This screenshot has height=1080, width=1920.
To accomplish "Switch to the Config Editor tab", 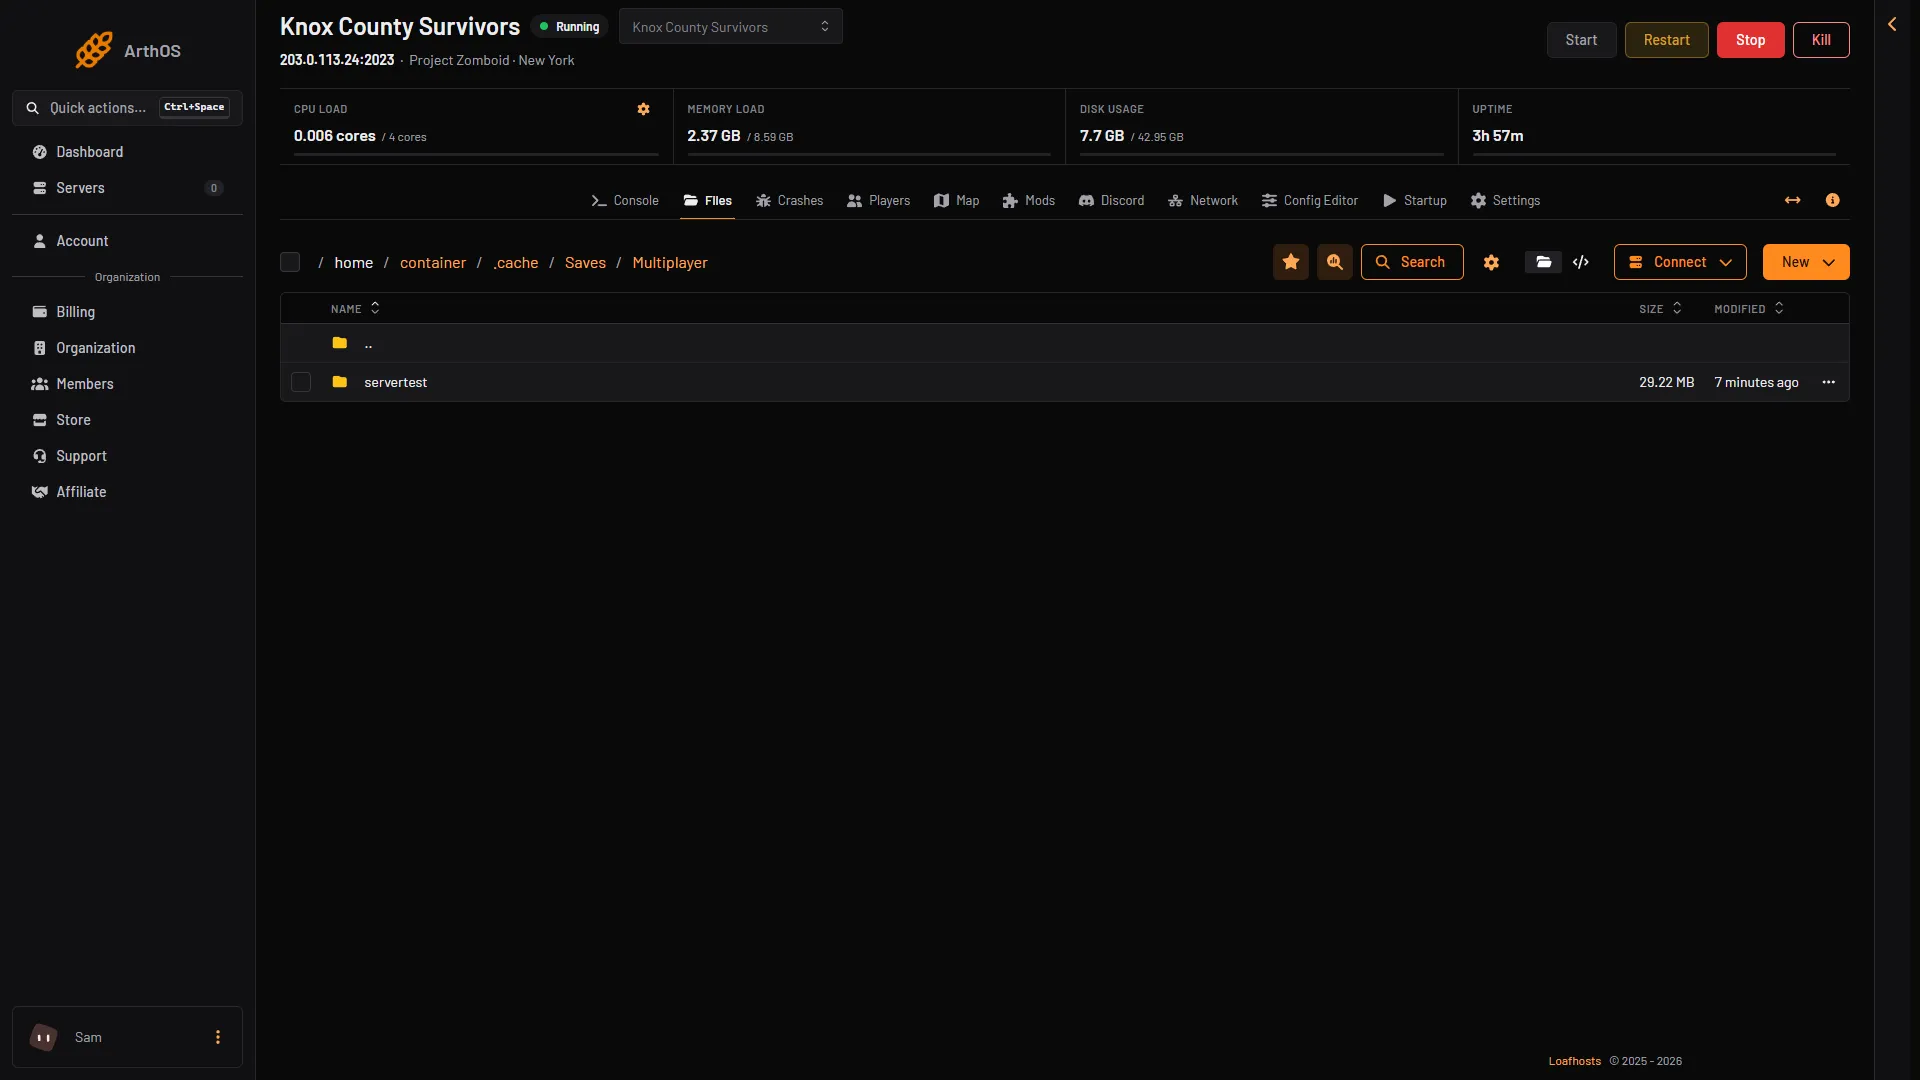I will pyautogui.click(x=1310, y=200).
